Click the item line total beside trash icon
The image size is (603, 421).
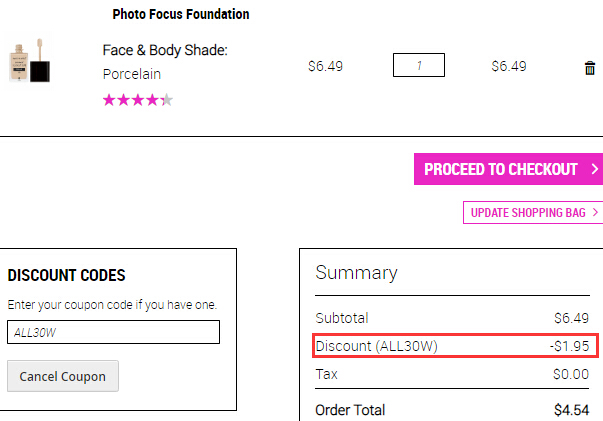click(x=509, y=66)
